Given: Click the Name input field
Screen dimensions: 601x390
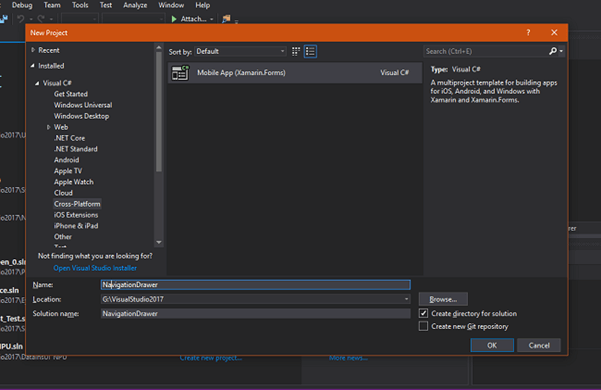Looking at the screenshot, I should 256,285.
